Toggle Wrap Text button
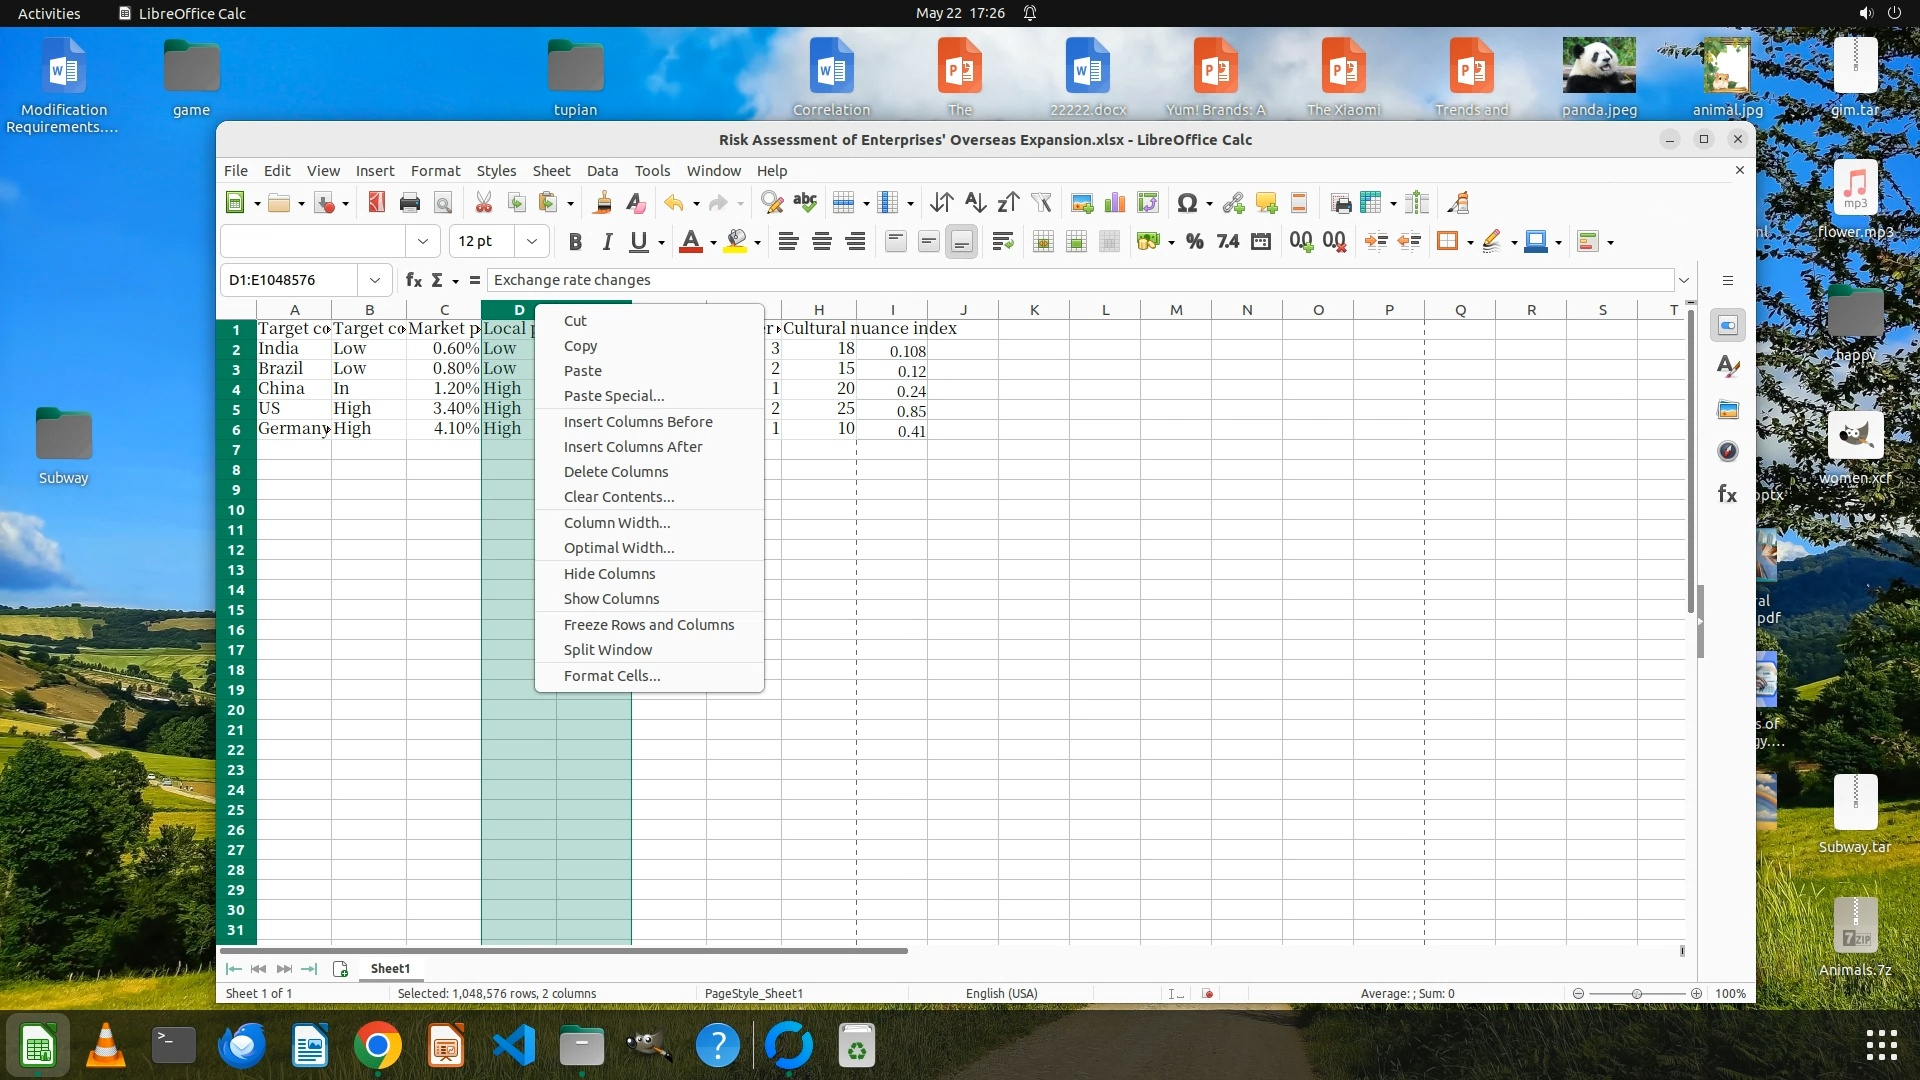1920x1080 pixels. pos(1003,241)
